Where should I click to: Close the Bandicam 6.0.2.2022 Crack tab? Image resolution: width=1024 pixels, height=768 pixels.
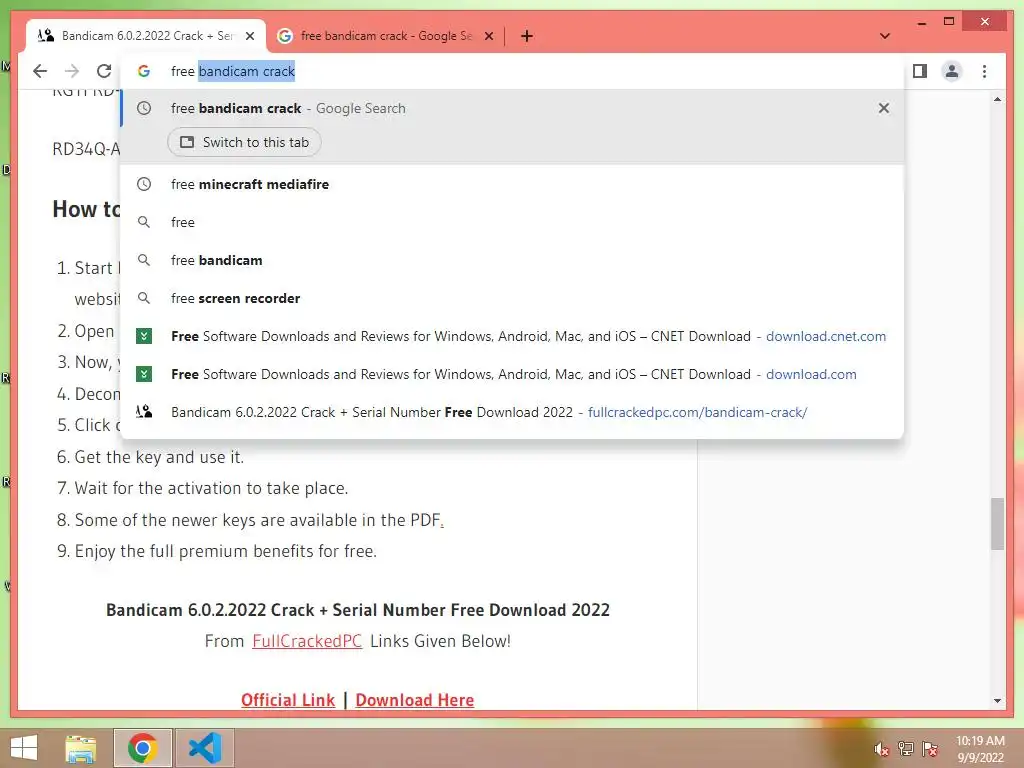pyautogui.click(x=250, y=36)
